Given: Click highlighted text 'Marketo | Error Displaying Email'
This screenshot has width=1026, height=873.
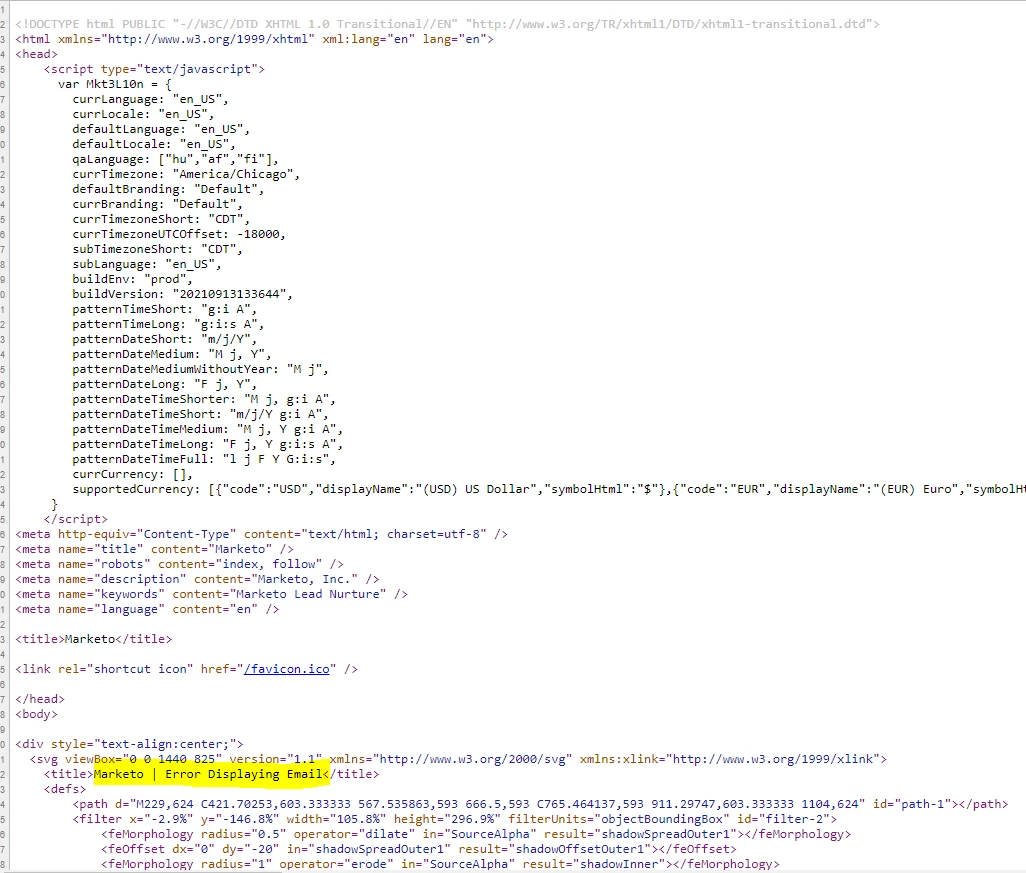Looking at the screenshot, I should click(208, 774).
